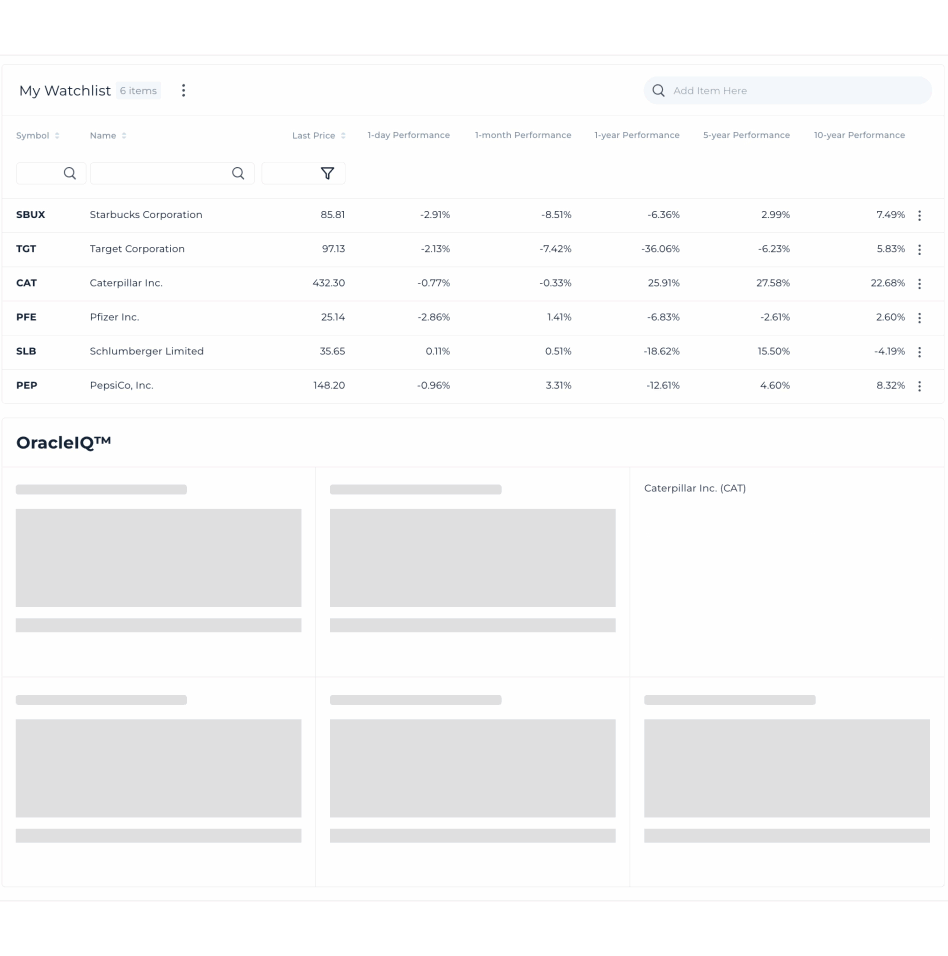Click the search icon in the Symbol filter box
The height and width of the screenshot is (956, 948).
click(x=68, y=172)
